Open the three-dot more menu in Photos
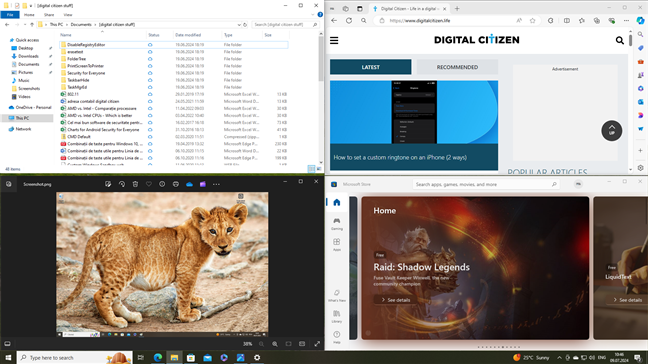Image resolution: width=648 pixels, height=364 pixels. [x=216, y=184]
